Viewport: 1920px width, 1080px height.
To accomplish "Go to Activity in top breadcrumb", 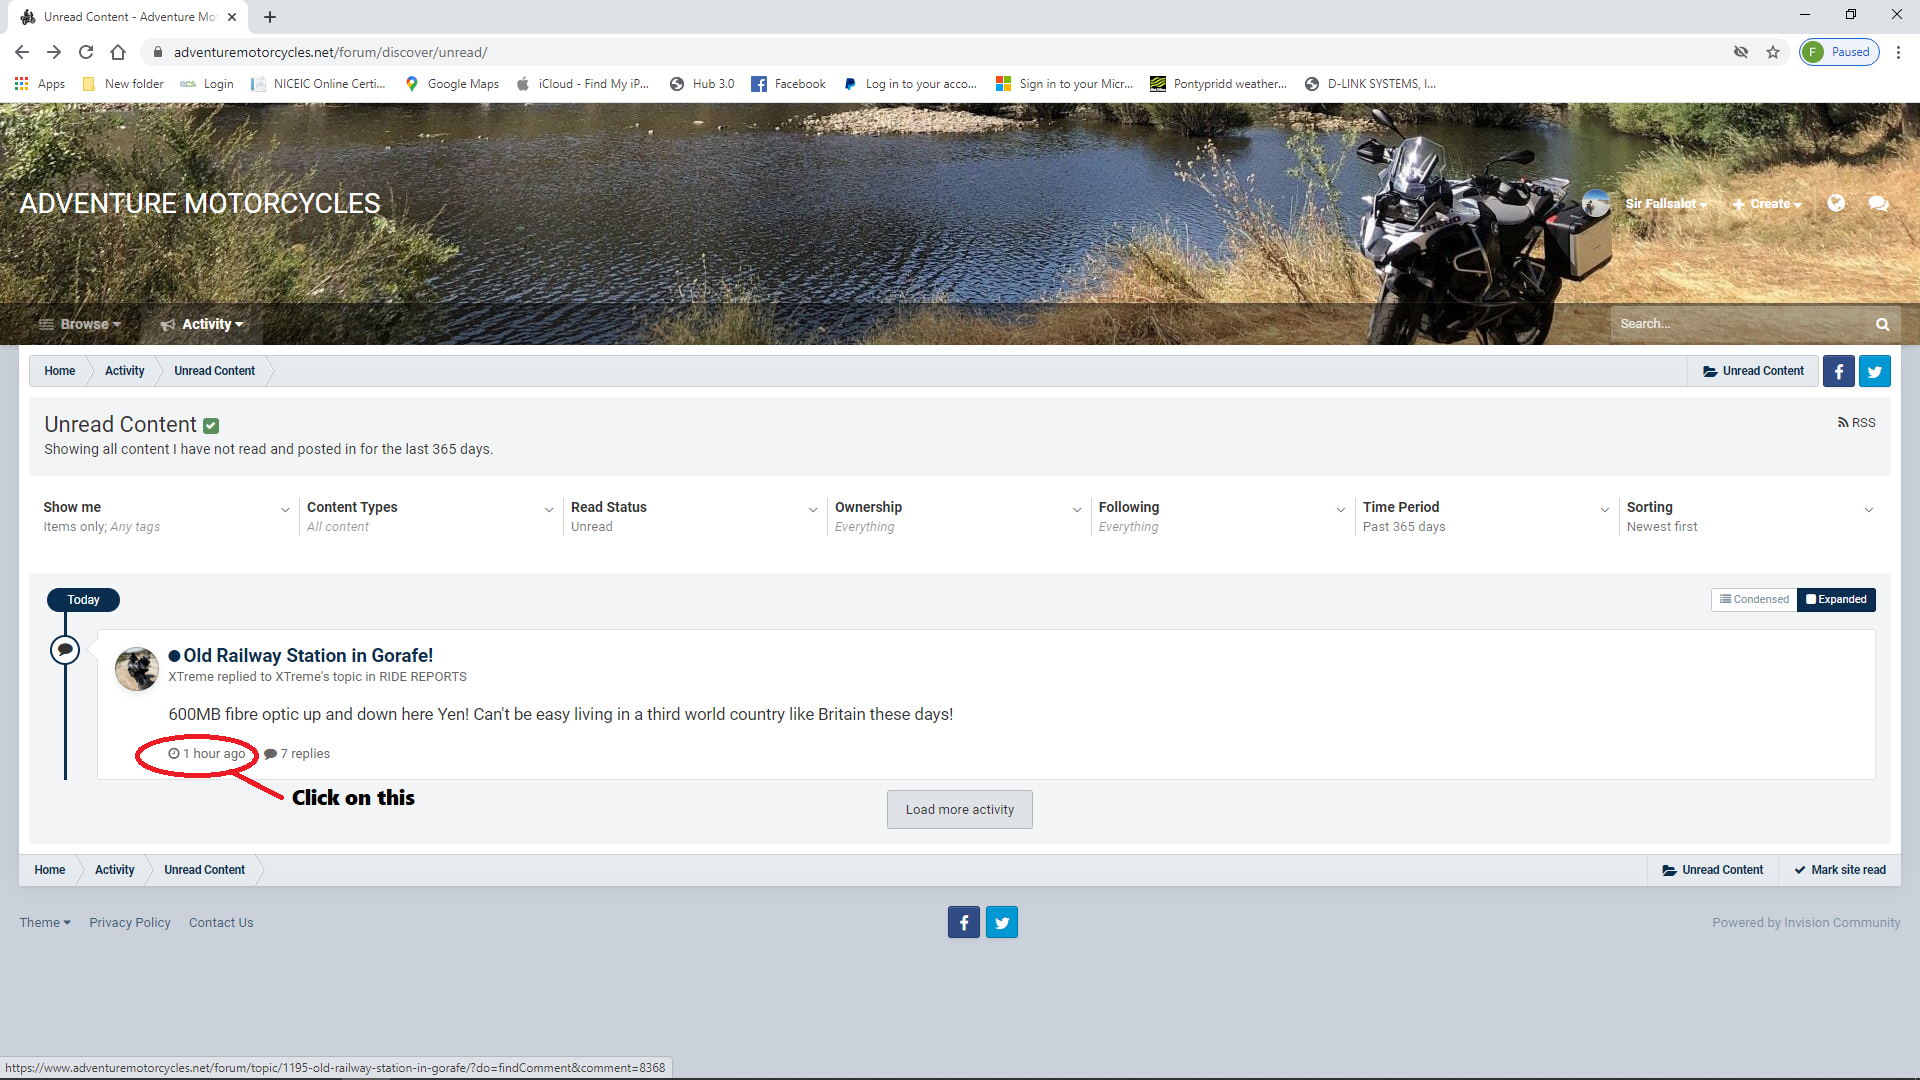I will 125,371.
